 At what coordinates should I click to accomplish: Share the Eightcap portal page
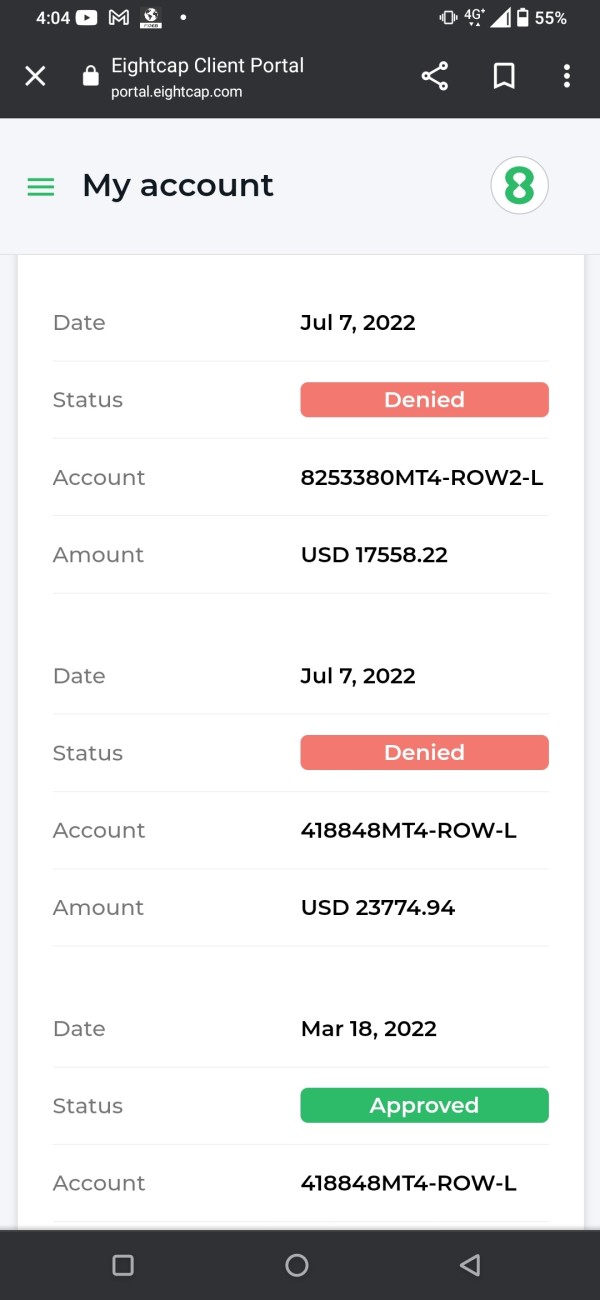coord(434,76)
